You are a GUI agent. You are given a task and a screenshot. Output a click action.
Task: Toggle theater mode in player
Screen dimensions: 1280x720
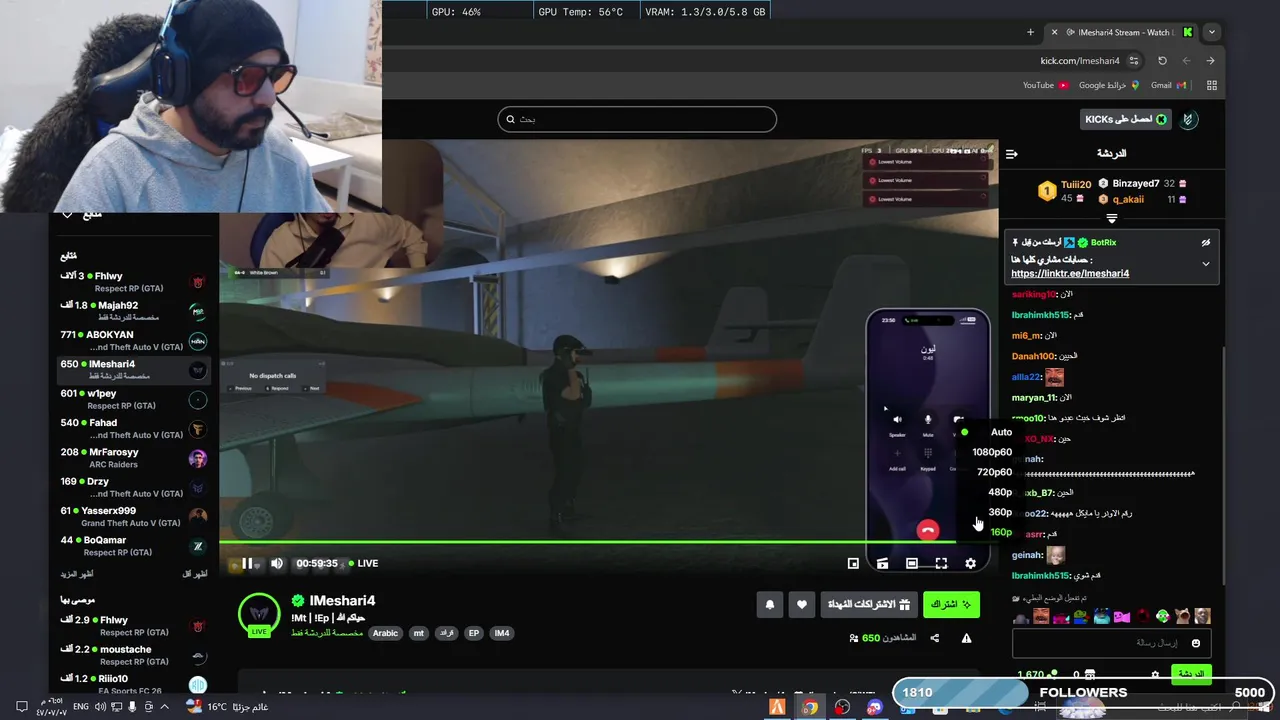[x=912, y=563]
